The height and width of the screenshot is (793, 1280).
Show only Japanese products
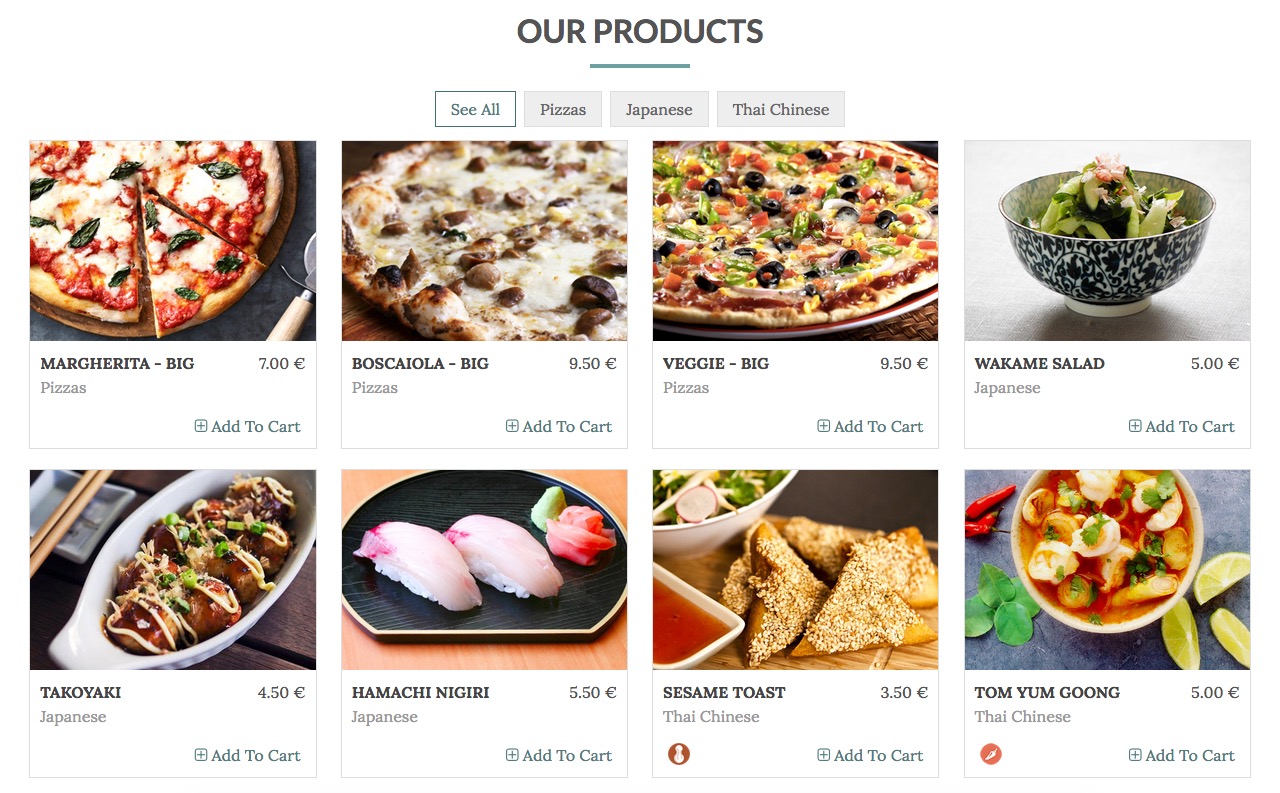click(659, 109)
